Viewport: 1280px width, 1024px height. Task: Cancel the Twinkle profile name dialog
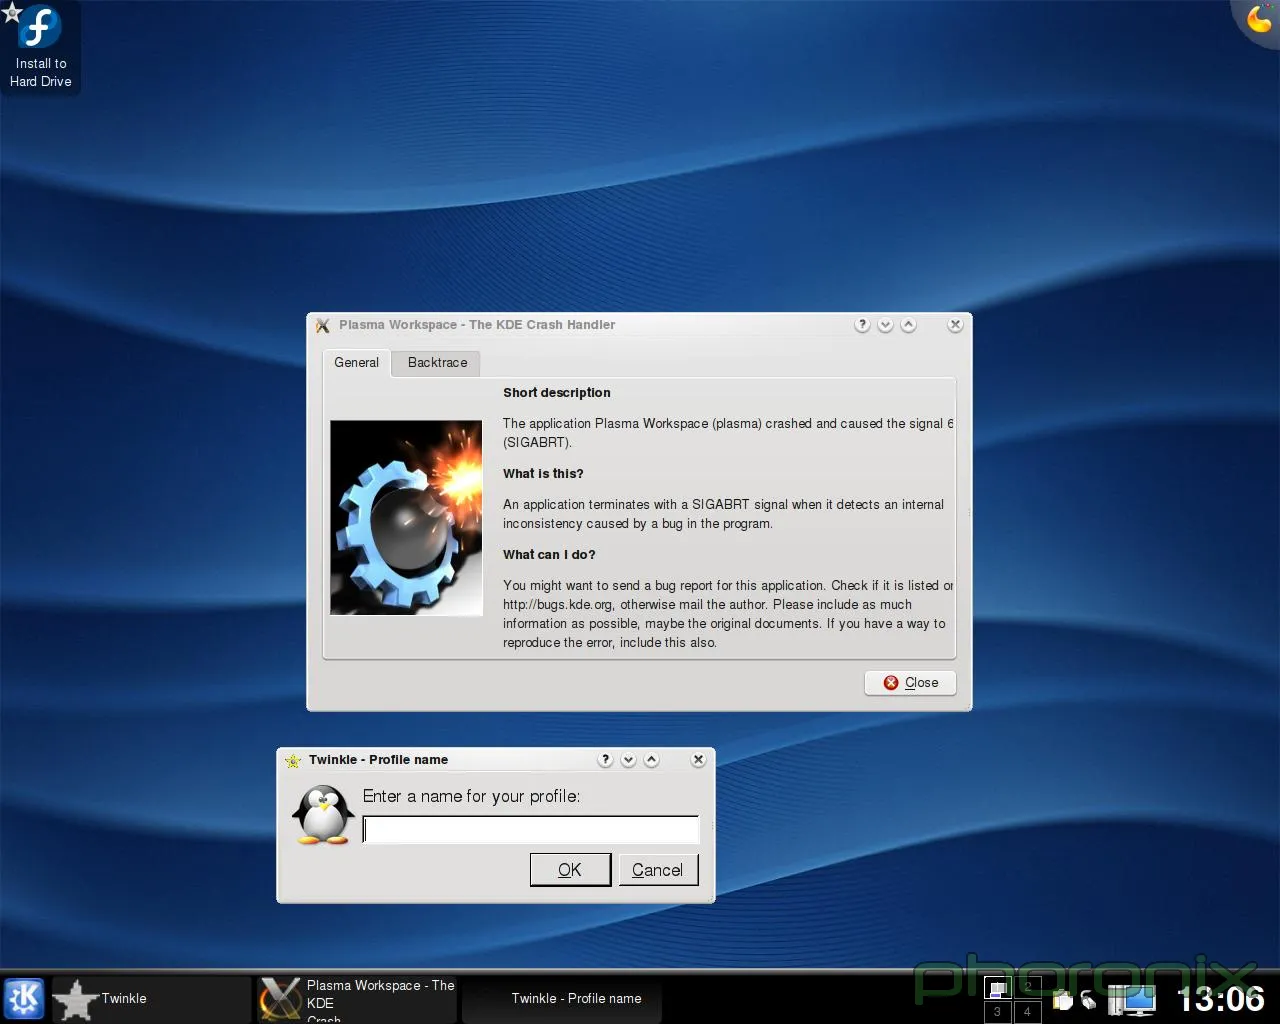658,870
